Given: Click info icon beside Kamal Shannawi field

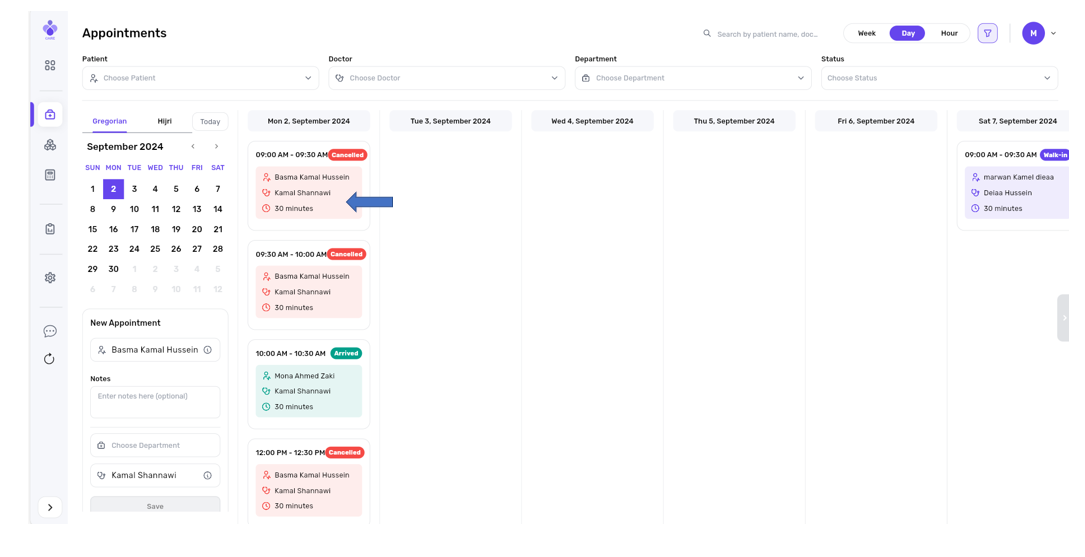Looking at the screenshot, I should point(208,476).
